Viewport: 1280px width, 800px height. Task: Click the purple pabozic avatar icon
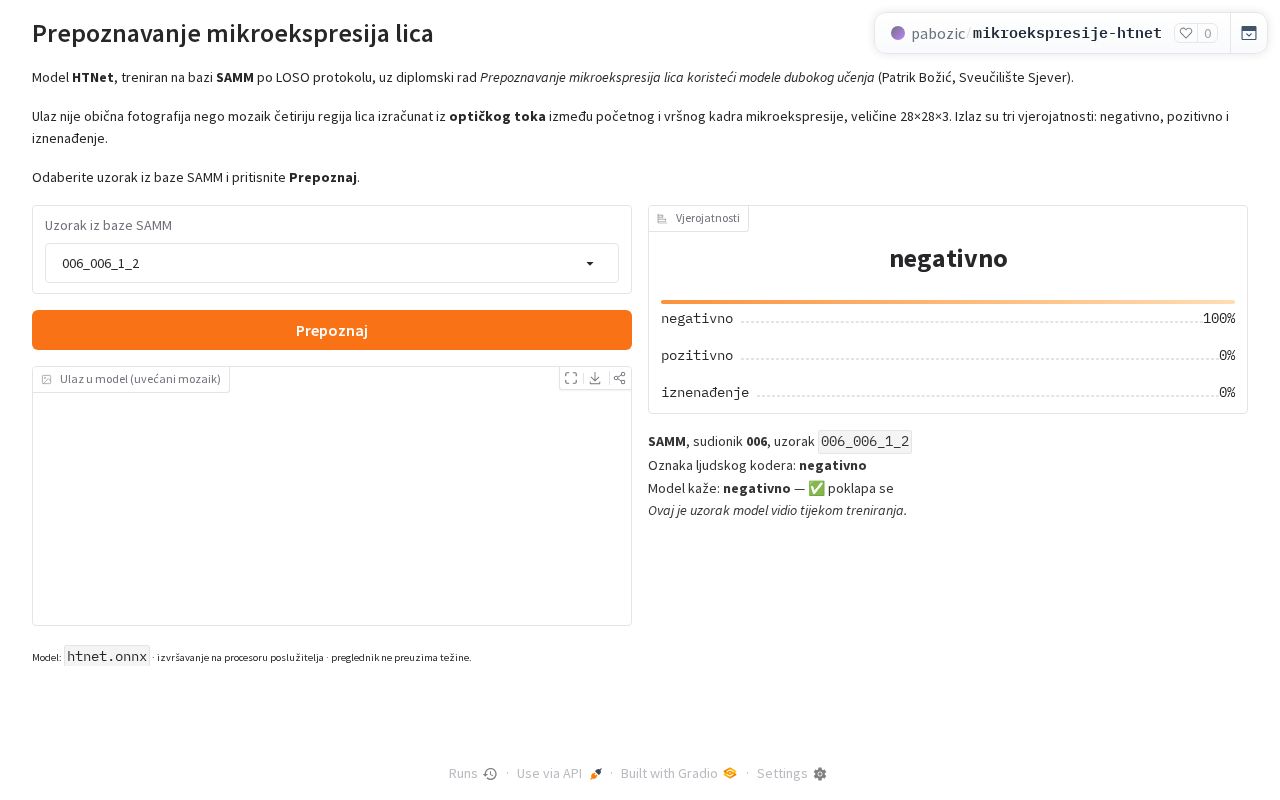tap(898, 33)
